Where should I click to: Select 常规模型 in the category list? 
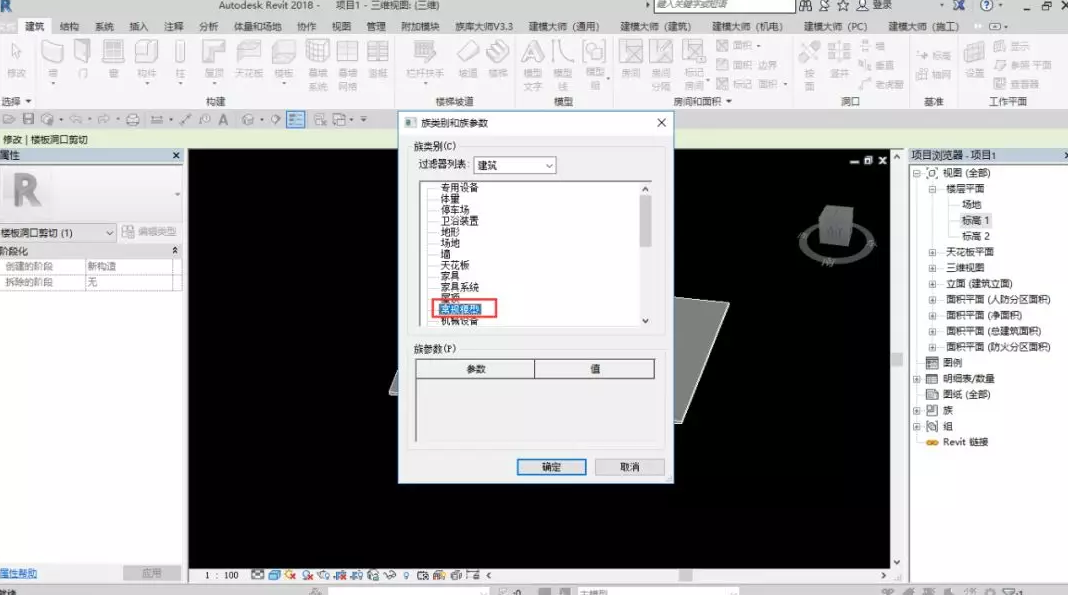(x=460, y=309)
